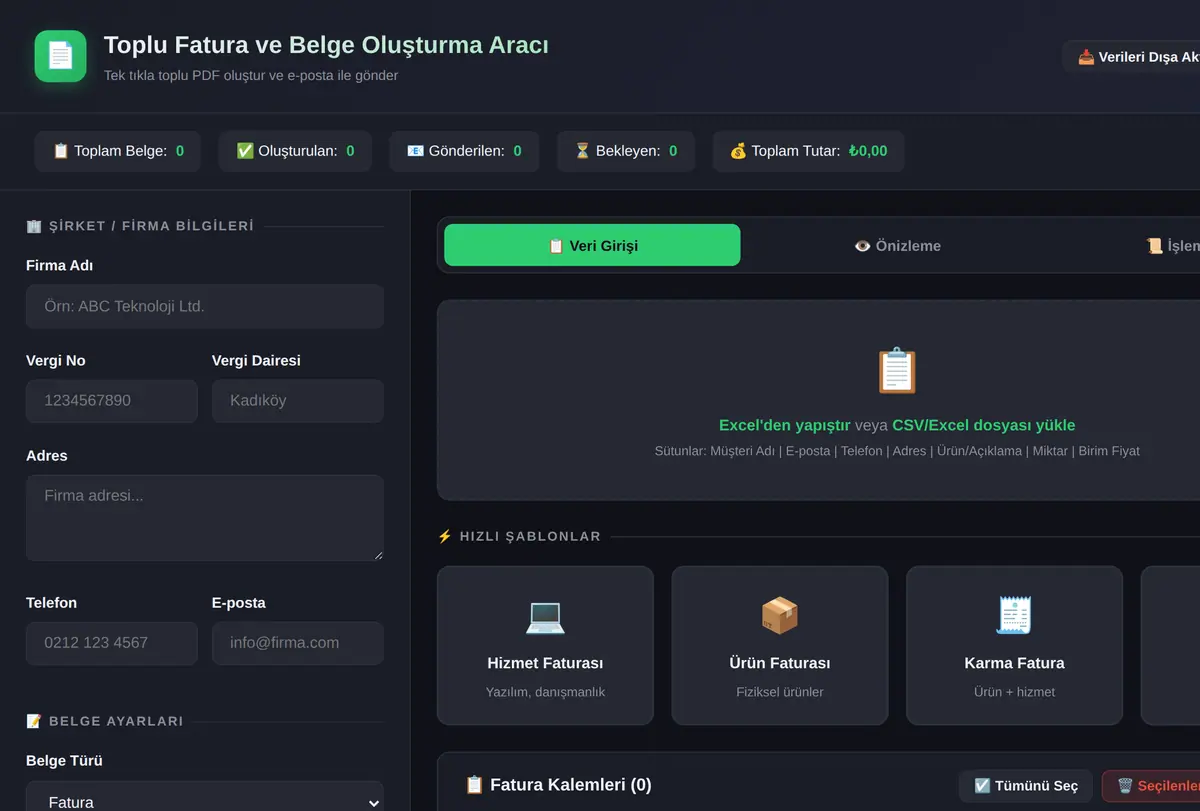The width and height of the screenshot is (1200, 811).
Task: Click the green document logo icon
Action: (61, 56)
